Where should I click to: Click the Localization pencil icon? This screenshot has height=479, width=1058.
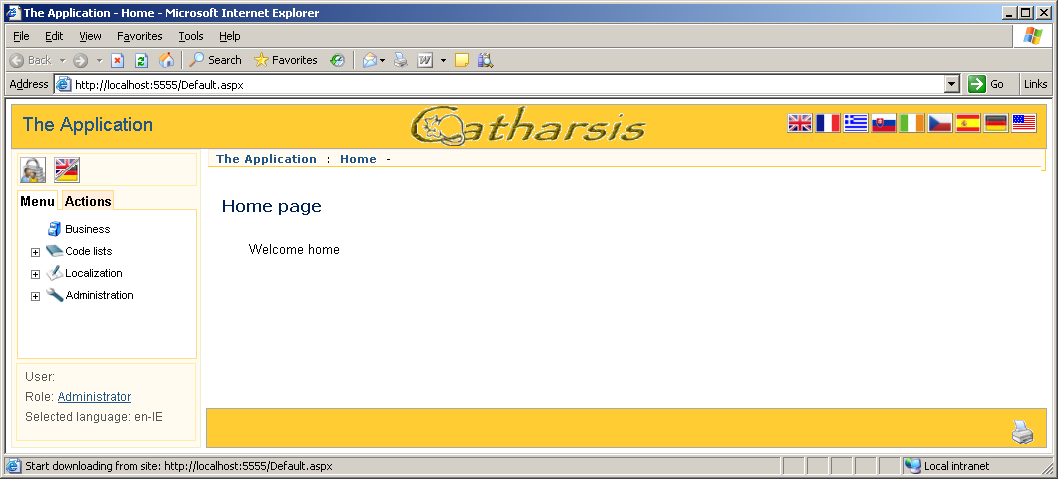coord(55,273)
